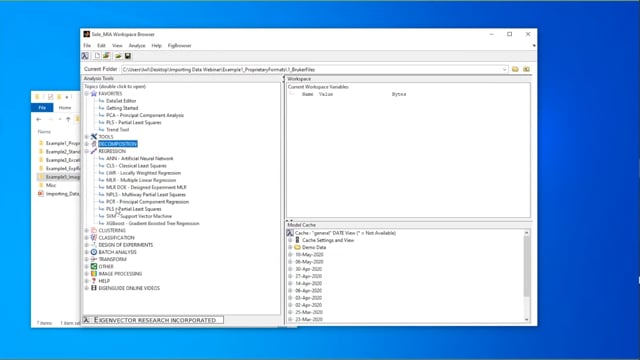This screenshot has width=640, height=360.
Task: Open the File menu in Workspace Browser
Action: tap(87, 46)
